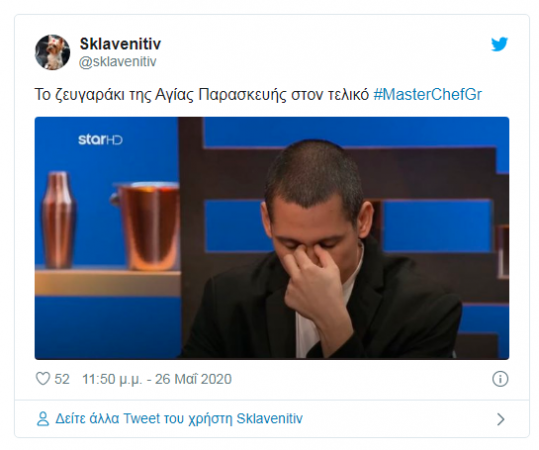Open Sklavenitiv's dog profile avatar
539x450 pixels.
(x=52, y=52)
